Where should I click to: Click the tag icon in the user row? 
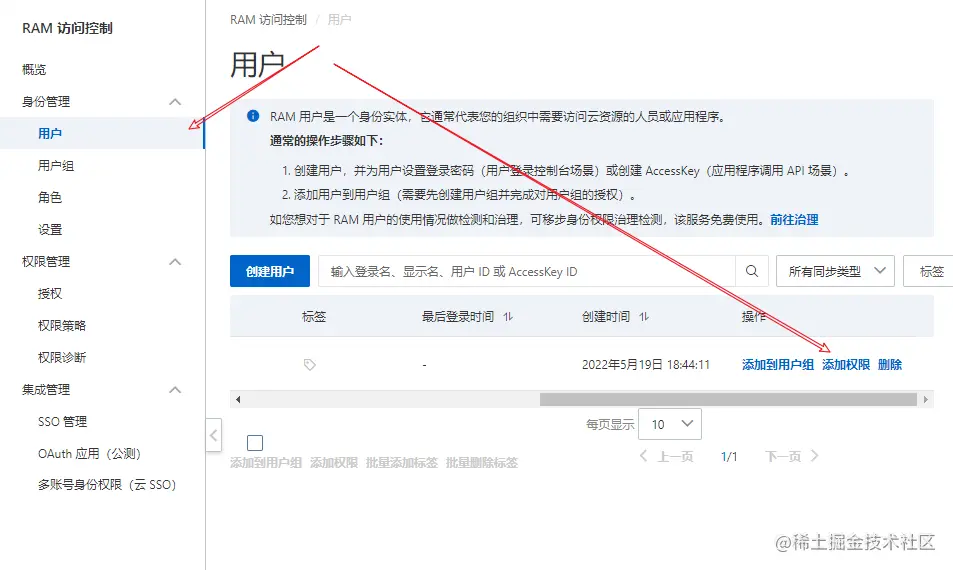[309, 365]
